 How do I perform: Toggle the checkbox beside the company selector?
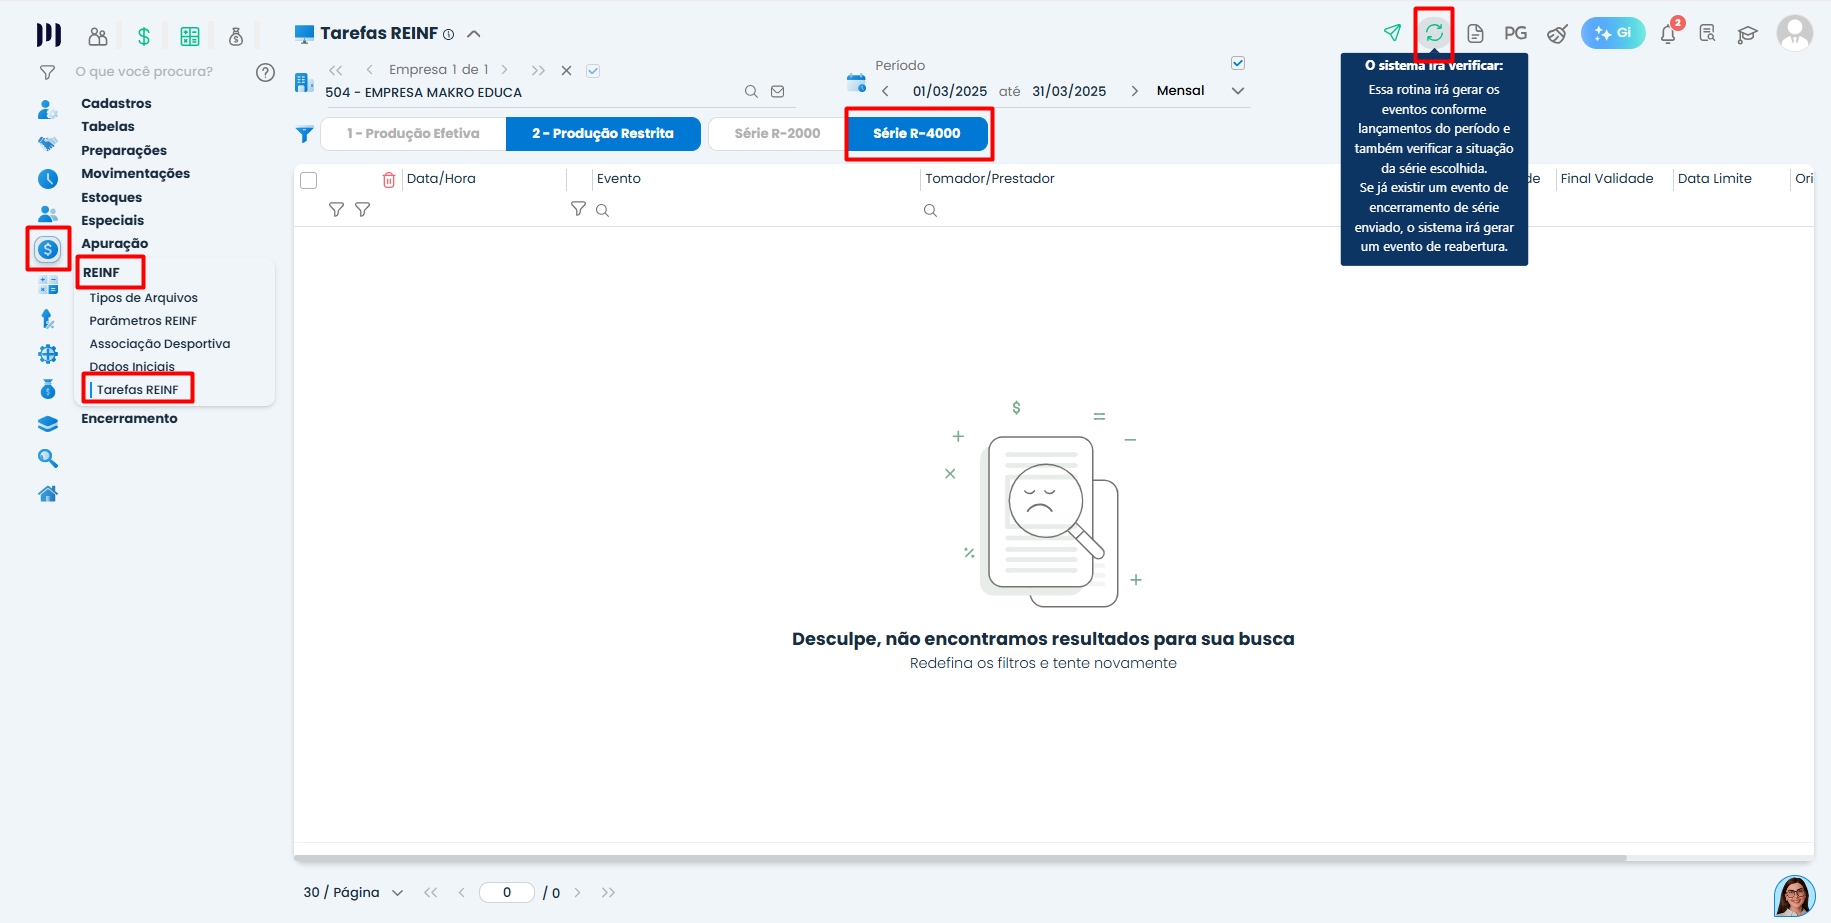coord(593,70)
